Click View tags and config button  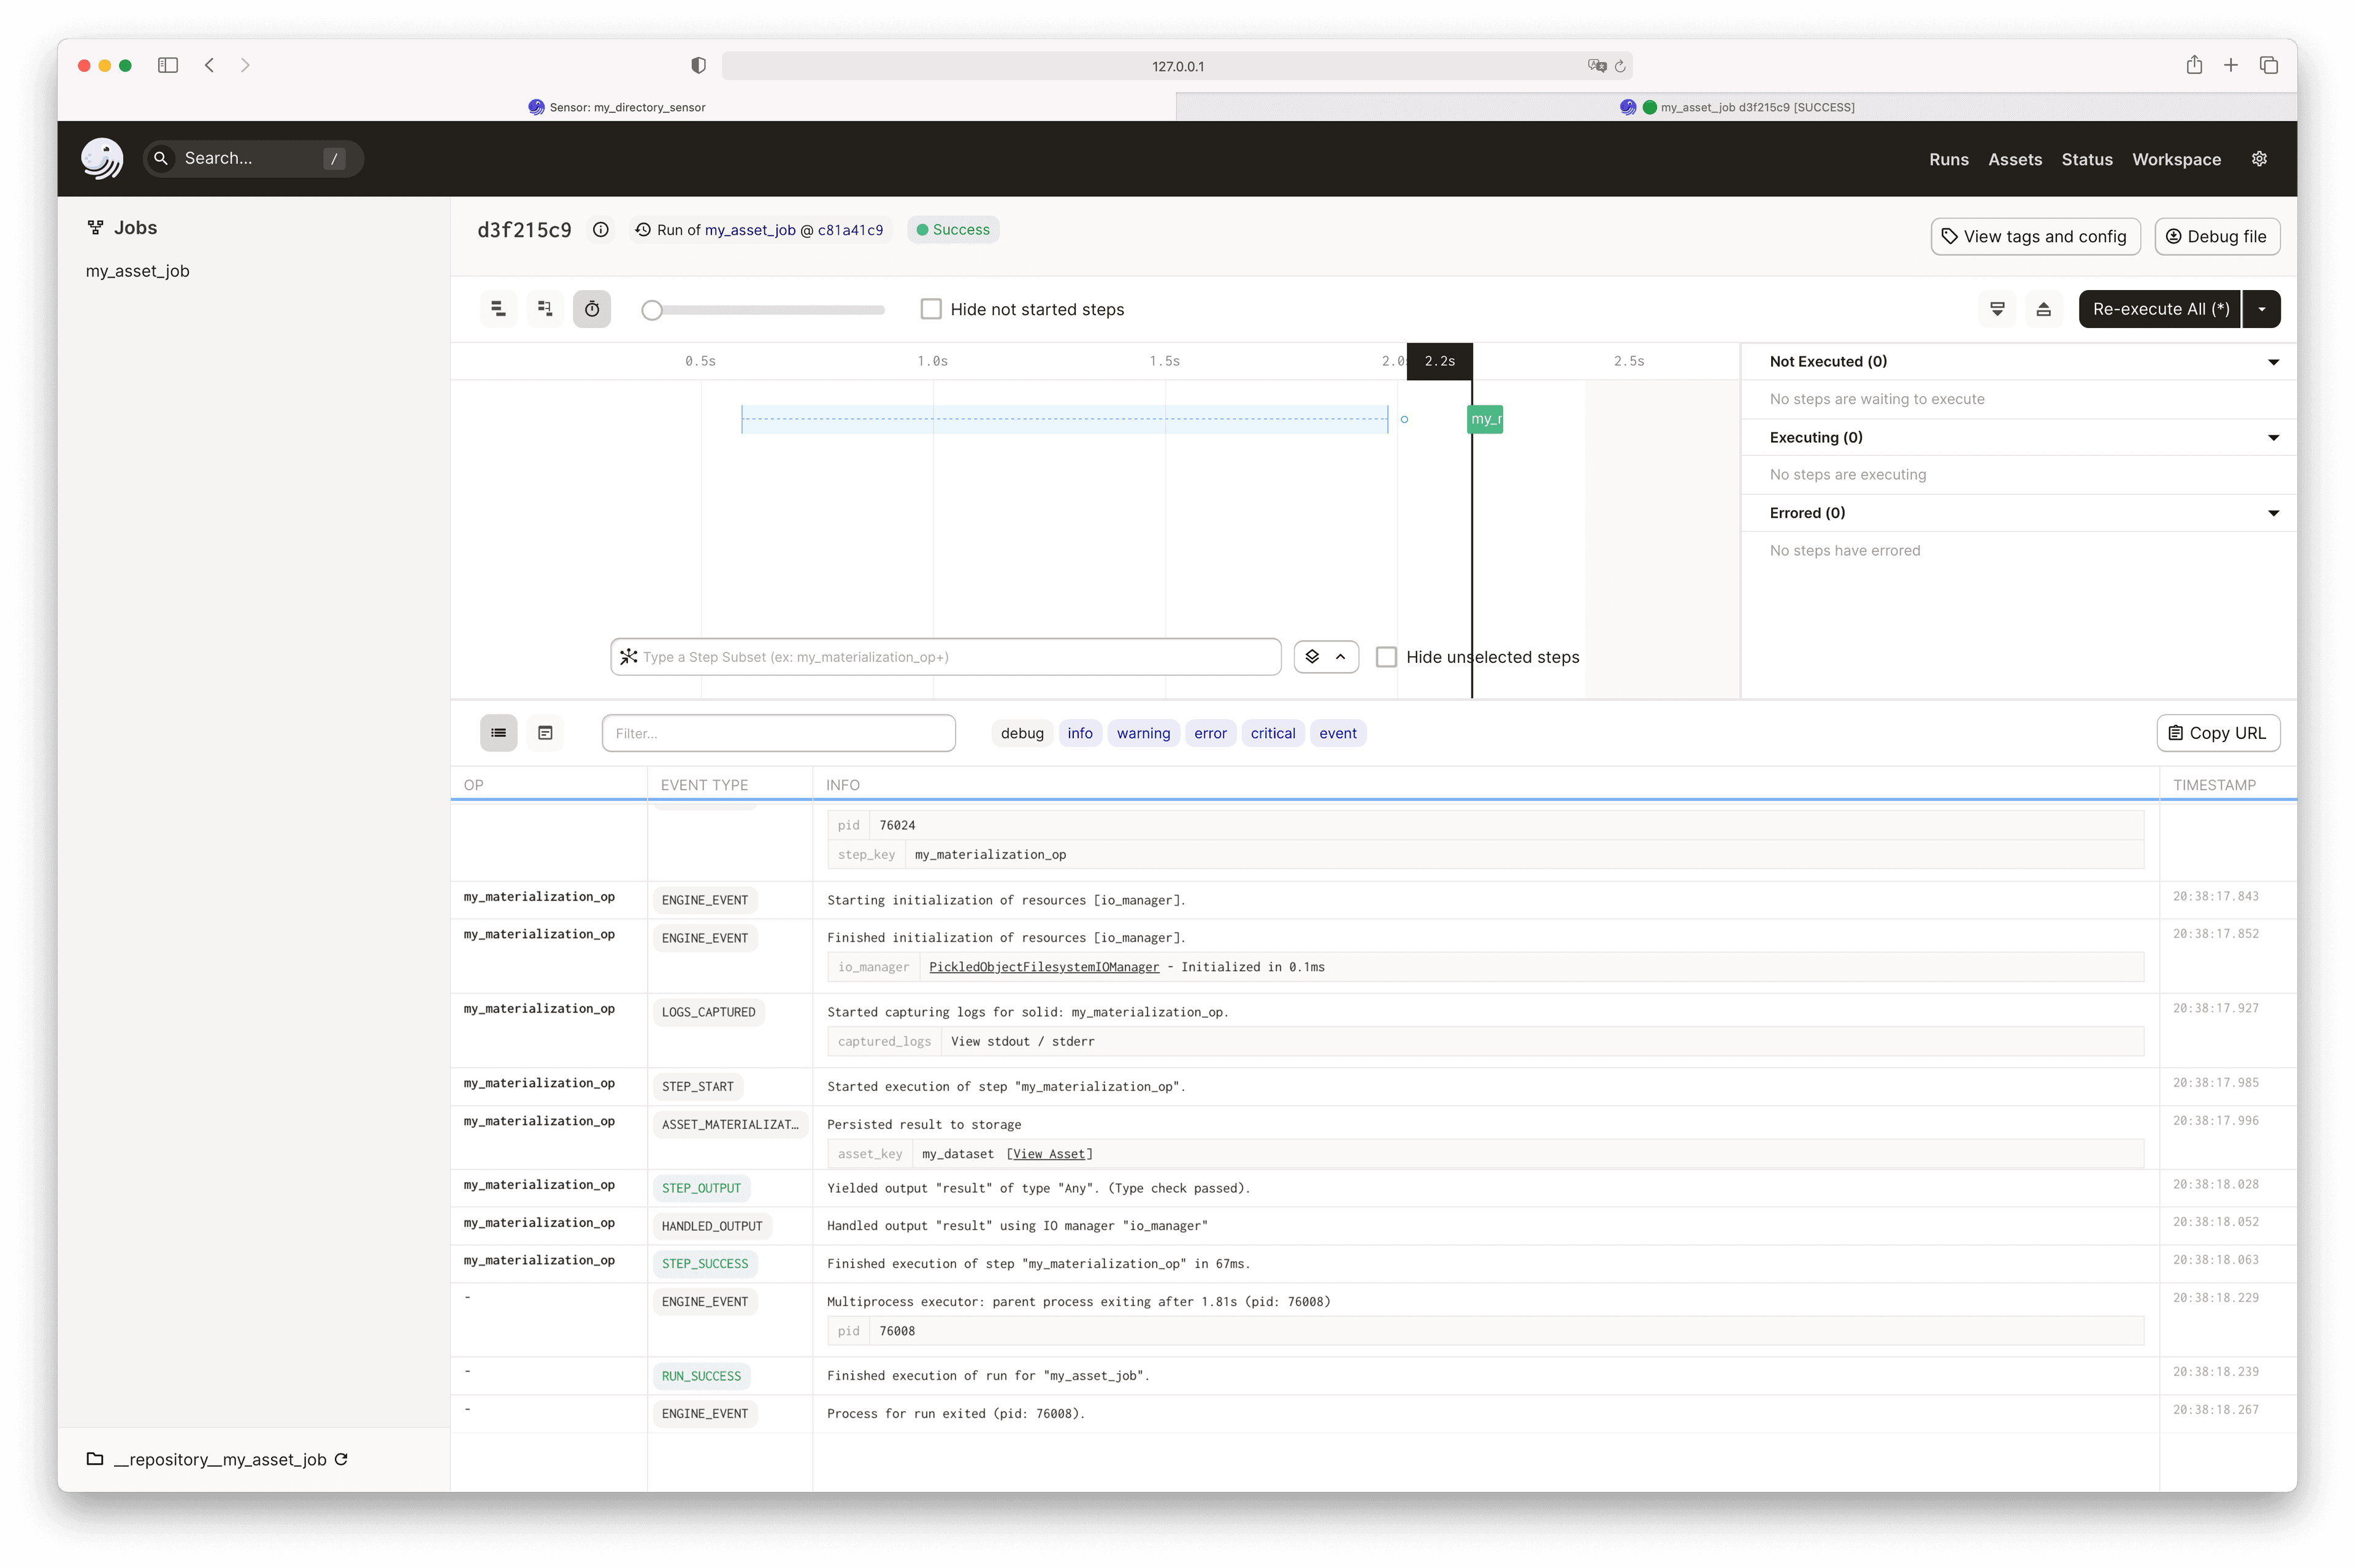[x=2035, y=237]
